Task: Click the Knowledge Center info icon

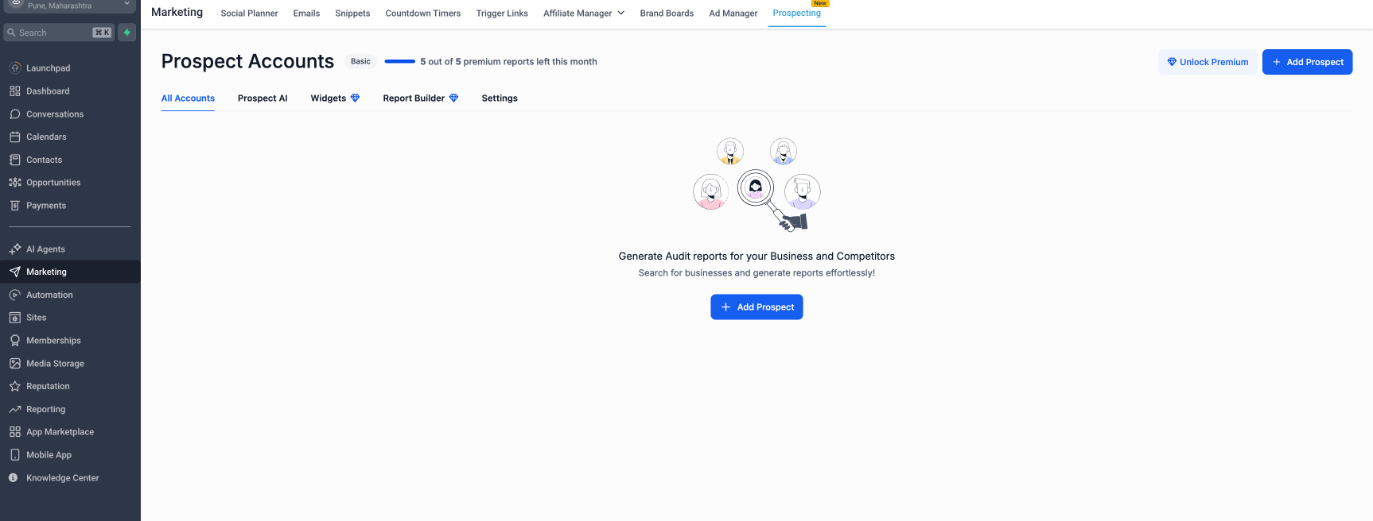Action: tap(14, 478)
